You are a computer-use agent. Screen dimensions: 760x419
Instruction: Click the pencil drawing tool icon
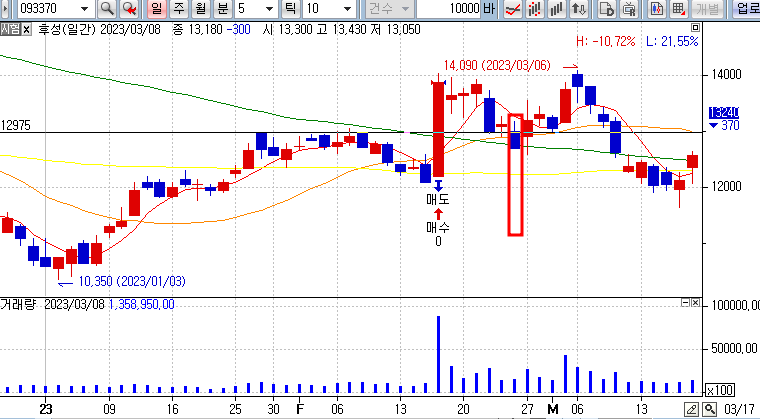[691, 410]
